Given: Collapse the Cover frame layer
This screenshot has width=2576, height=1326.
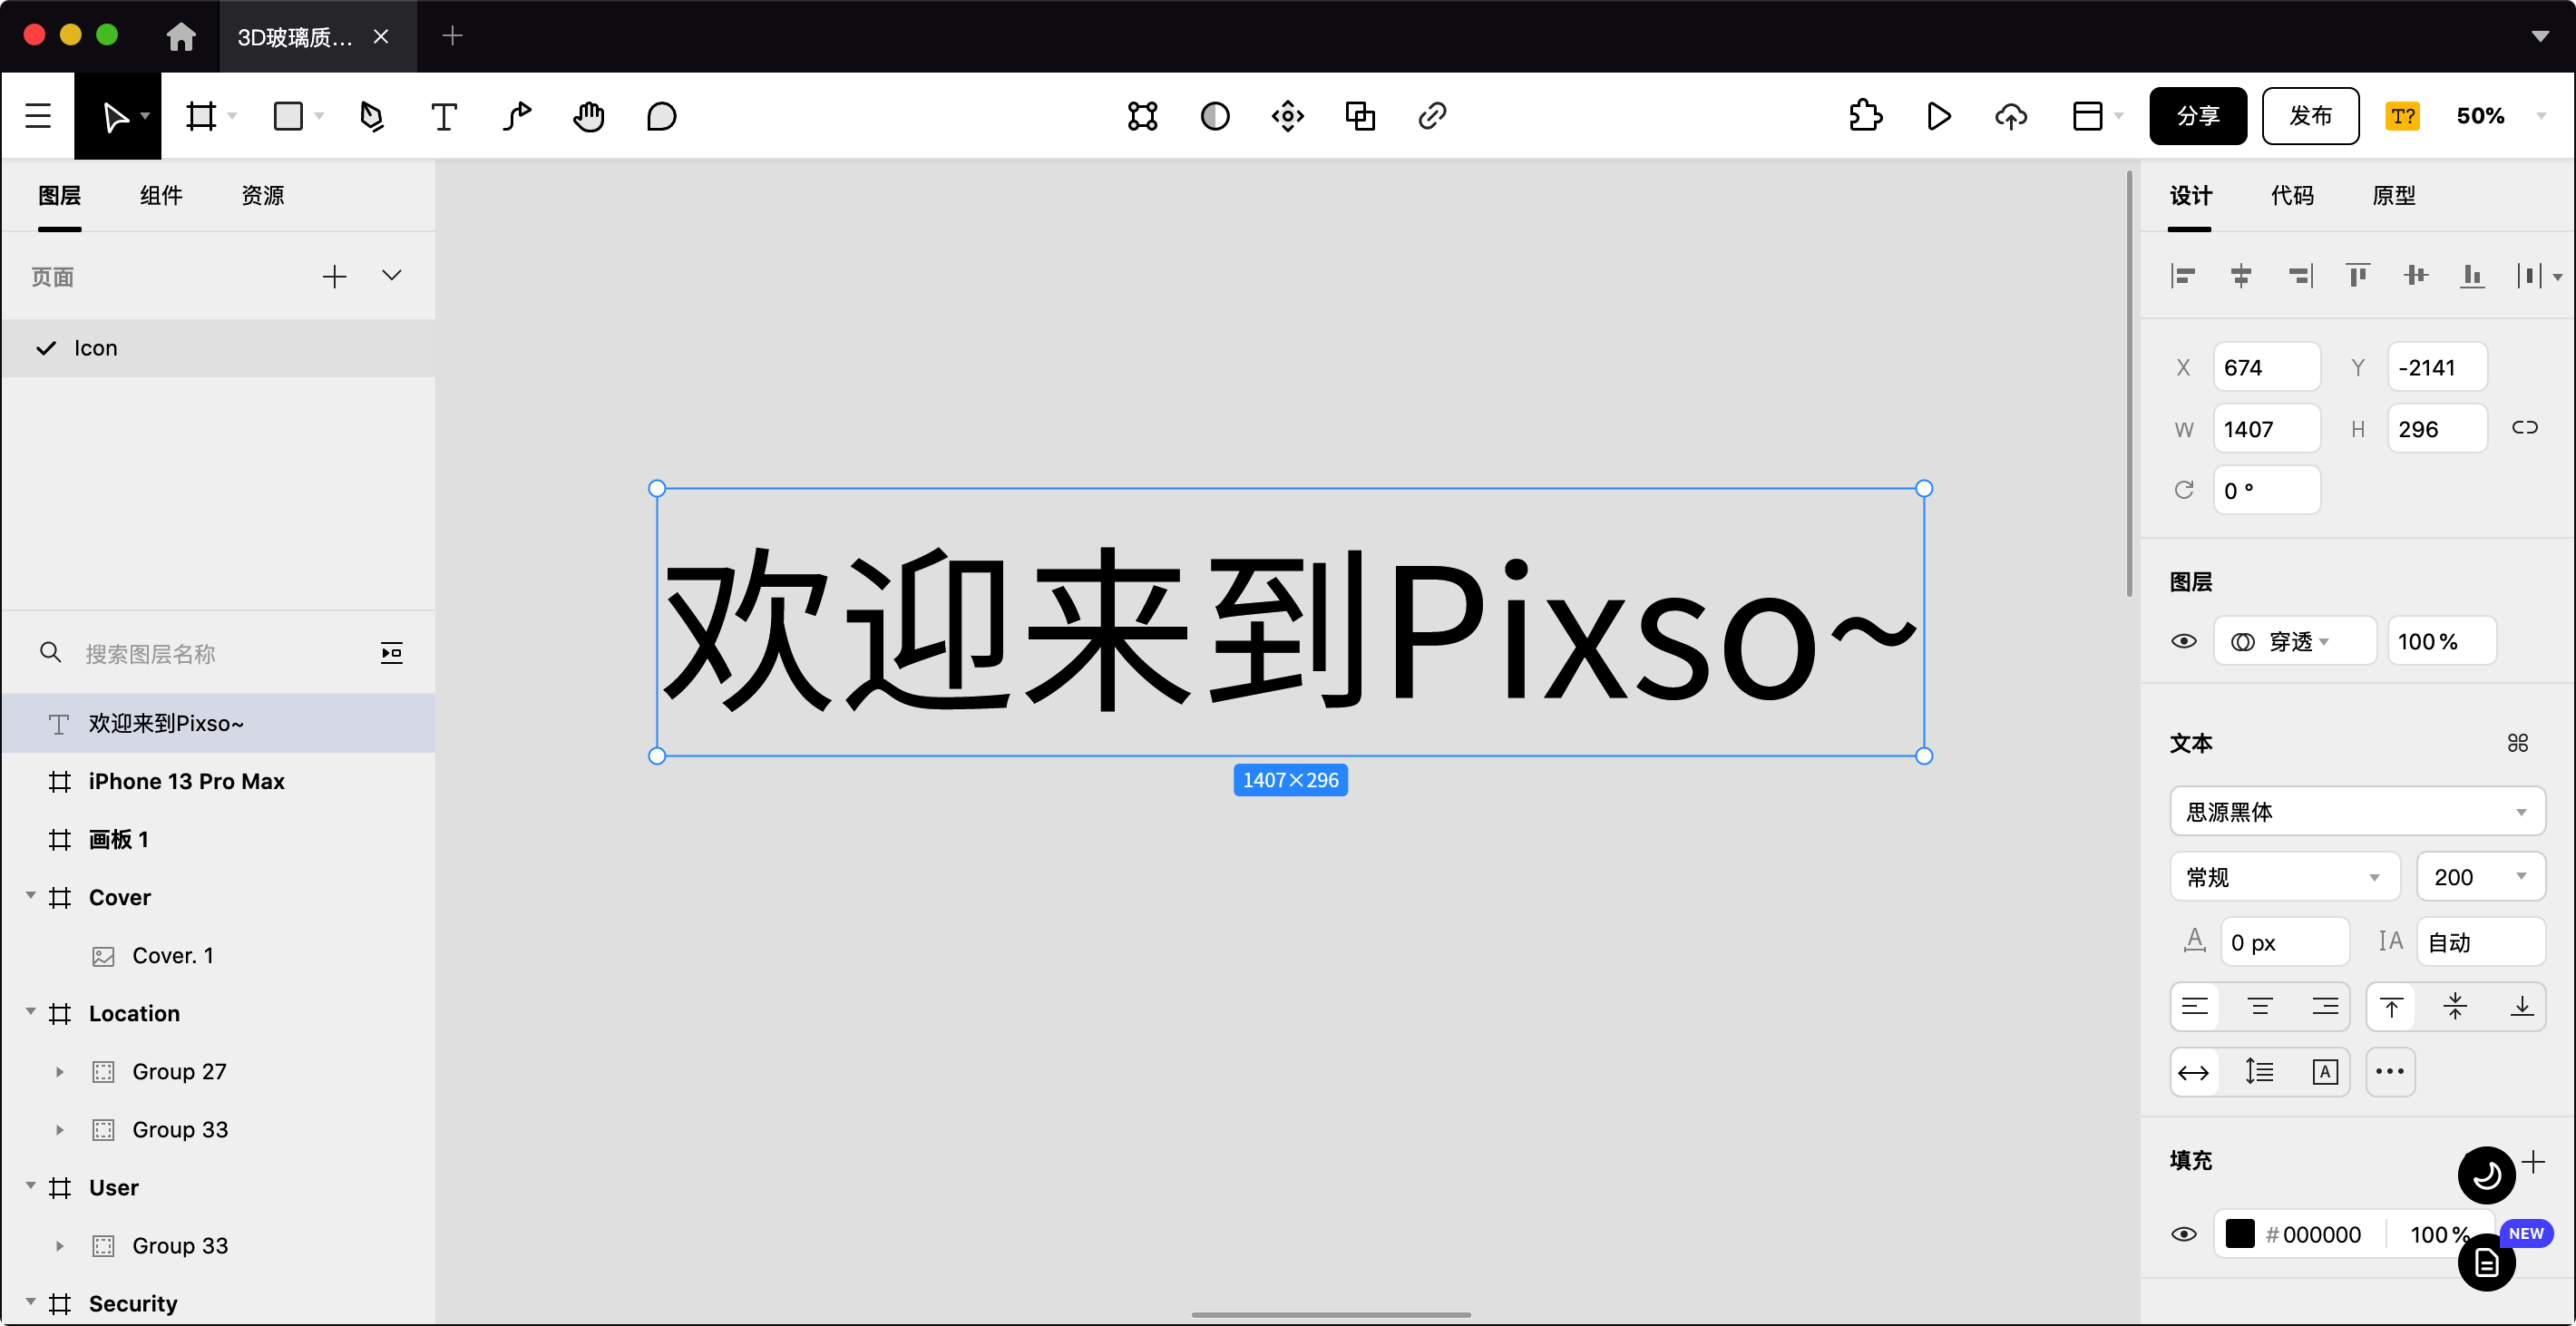Looking at the screenshot, I should click(x=31, y=896).
